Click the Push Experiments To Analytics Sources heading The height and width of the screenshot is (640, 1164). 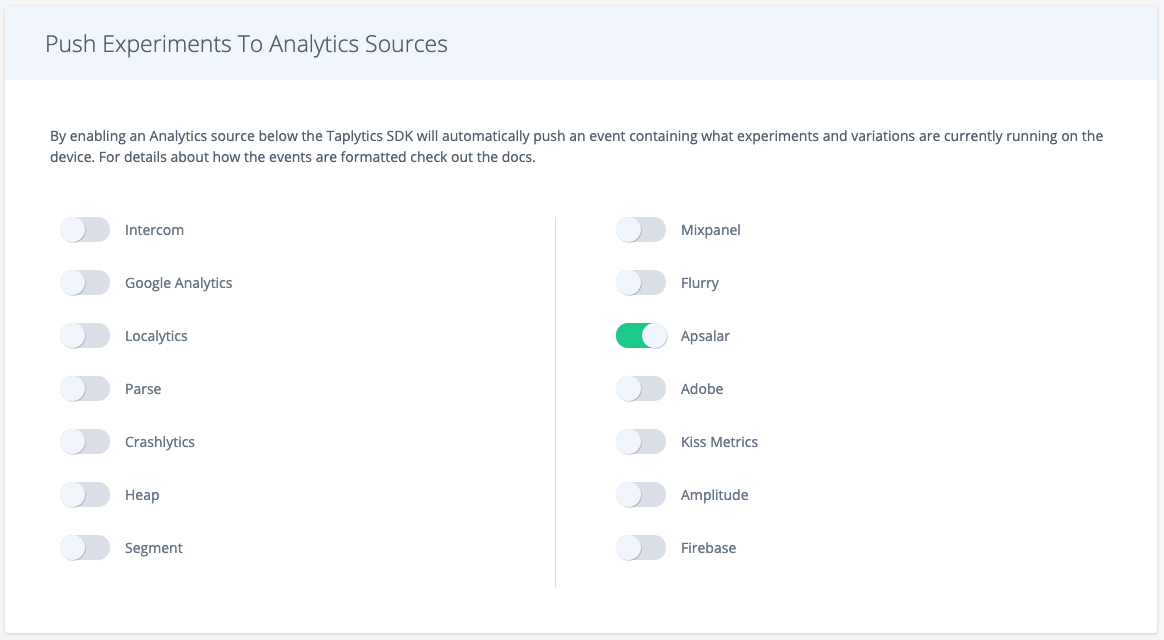tap(246, 45)
